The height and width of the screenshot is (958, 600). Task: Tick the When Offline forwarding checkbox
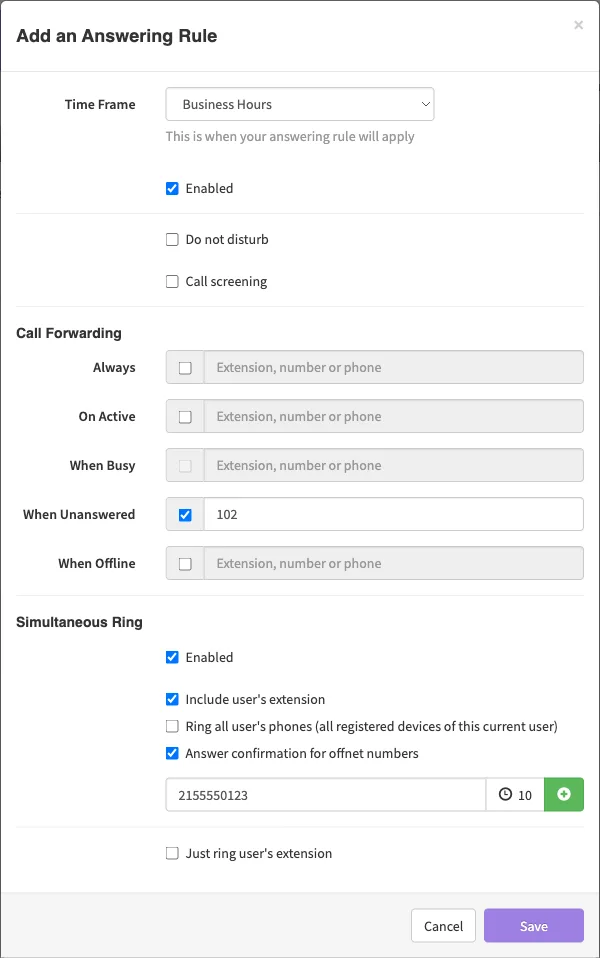(185, 563)
